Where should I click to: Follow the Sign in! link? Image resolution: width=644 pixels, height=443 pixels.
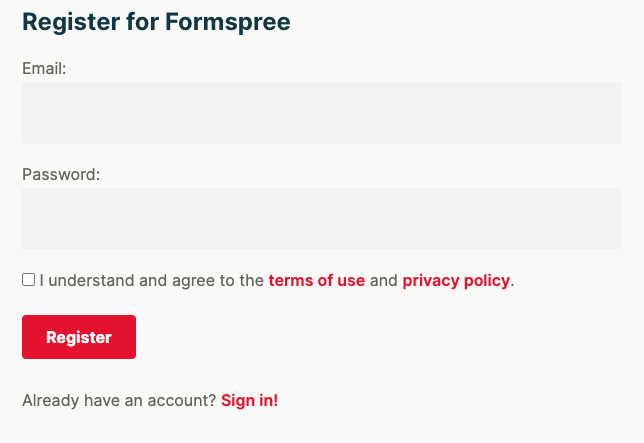coord(249,401)
